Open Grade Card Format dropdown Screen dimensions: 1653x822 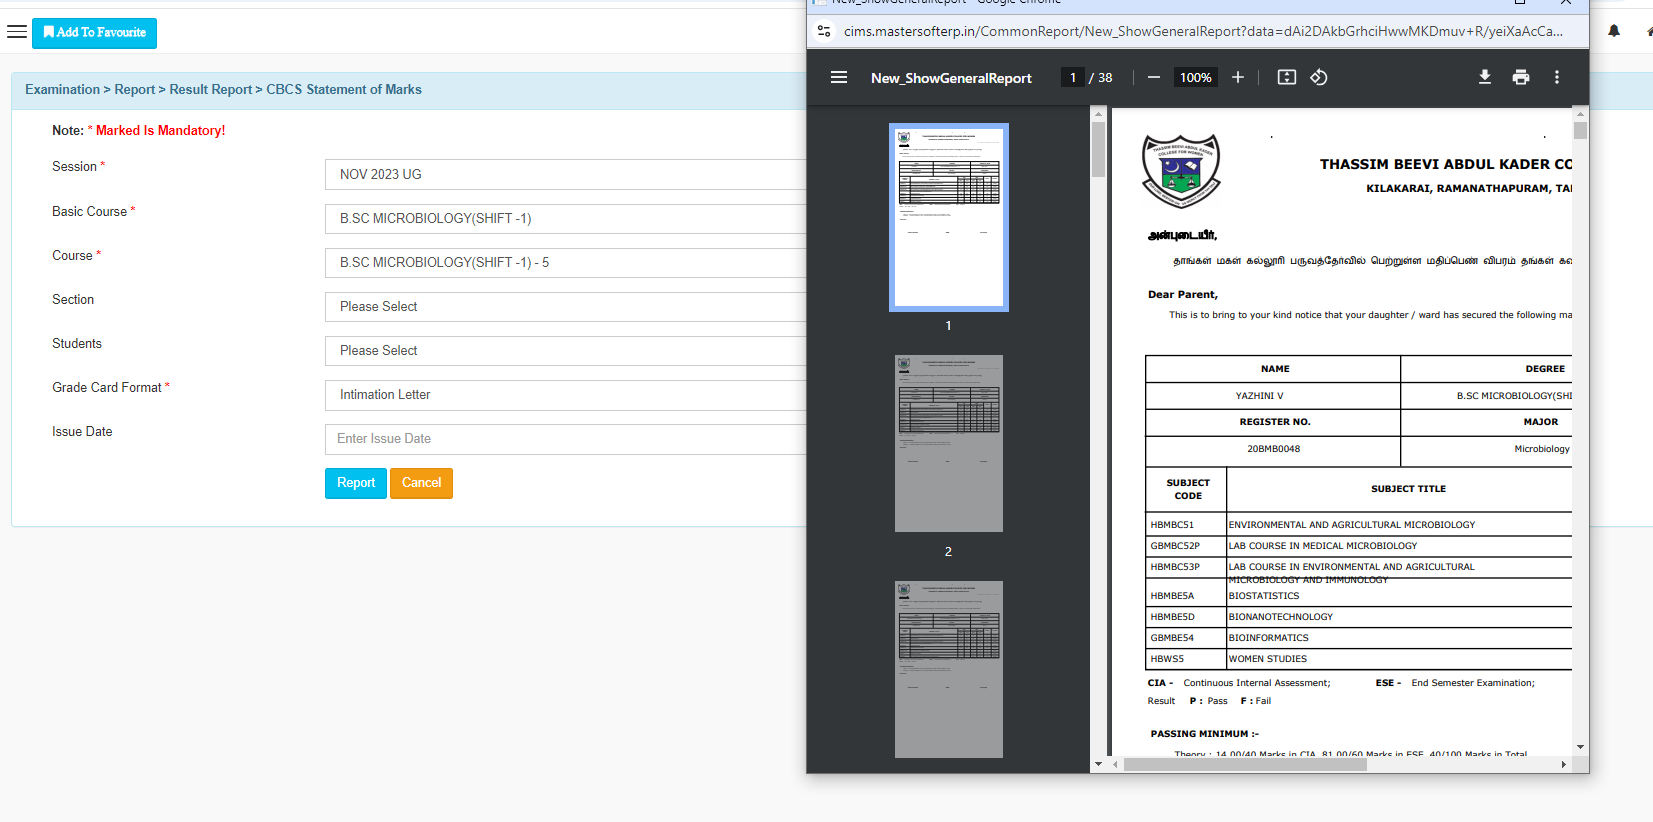[x=565, y=395]
